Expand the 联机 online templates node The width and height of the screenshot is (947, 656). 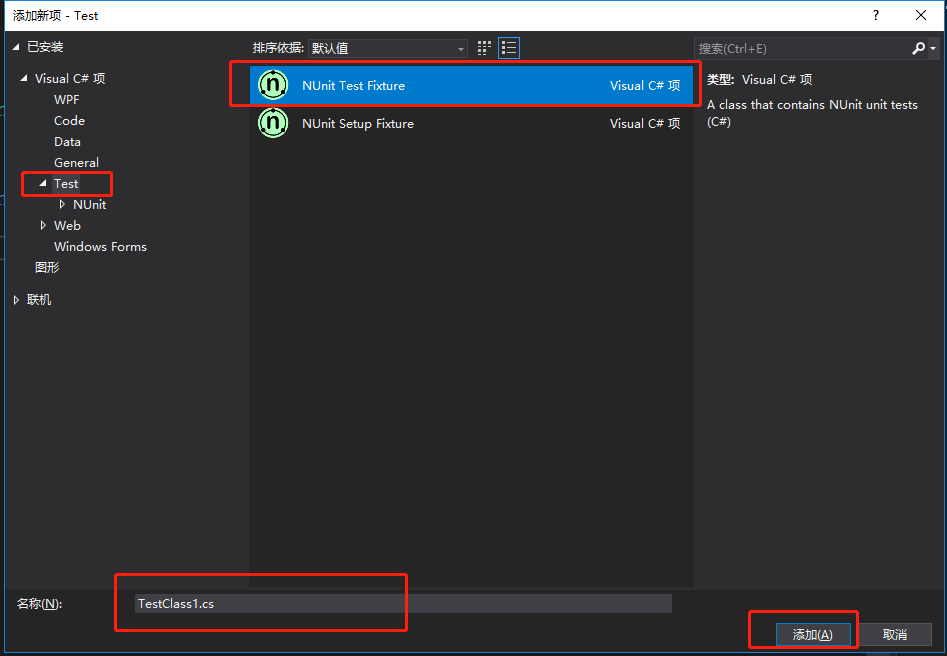click(16, 299)
